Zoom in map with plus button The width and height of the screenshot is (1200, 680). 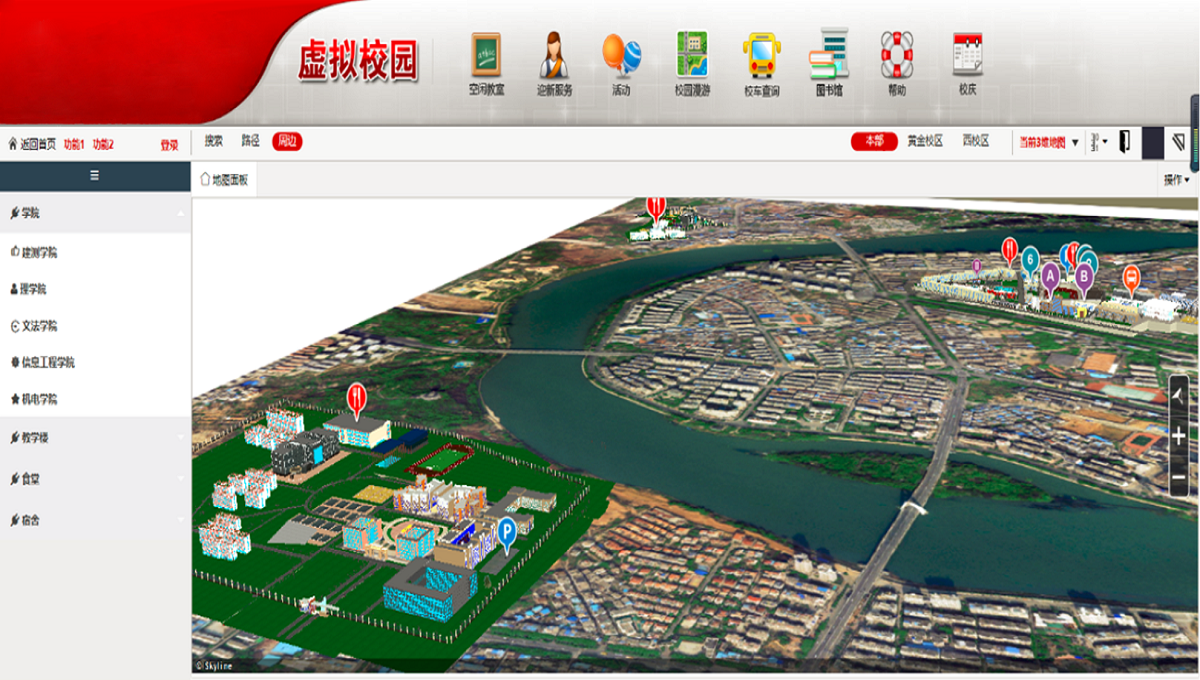(1179, 437)
